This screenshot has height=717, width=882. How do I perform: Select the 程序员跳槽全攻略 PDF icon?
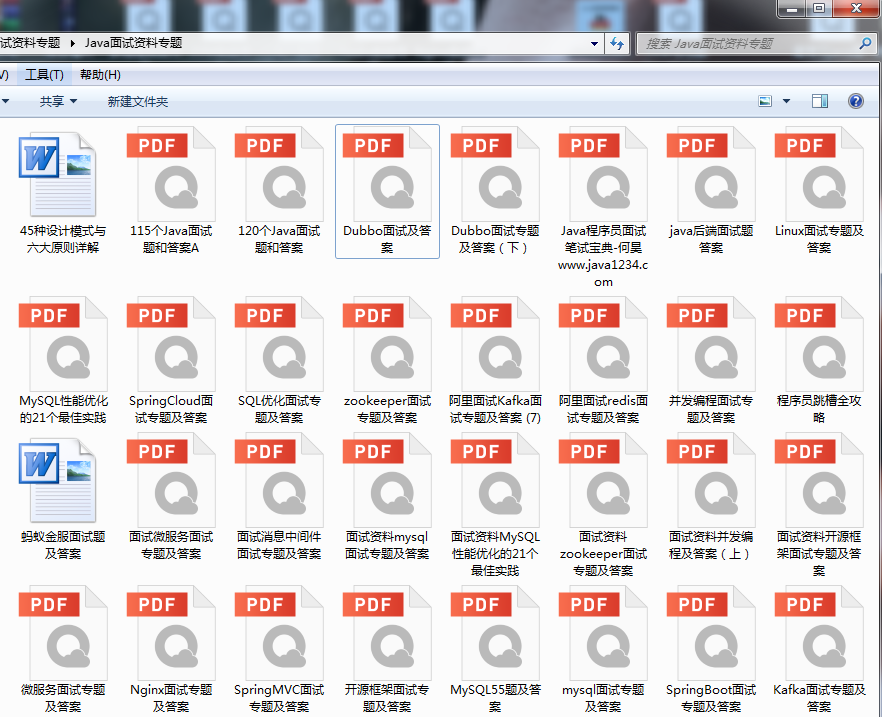tap(819, 344)
